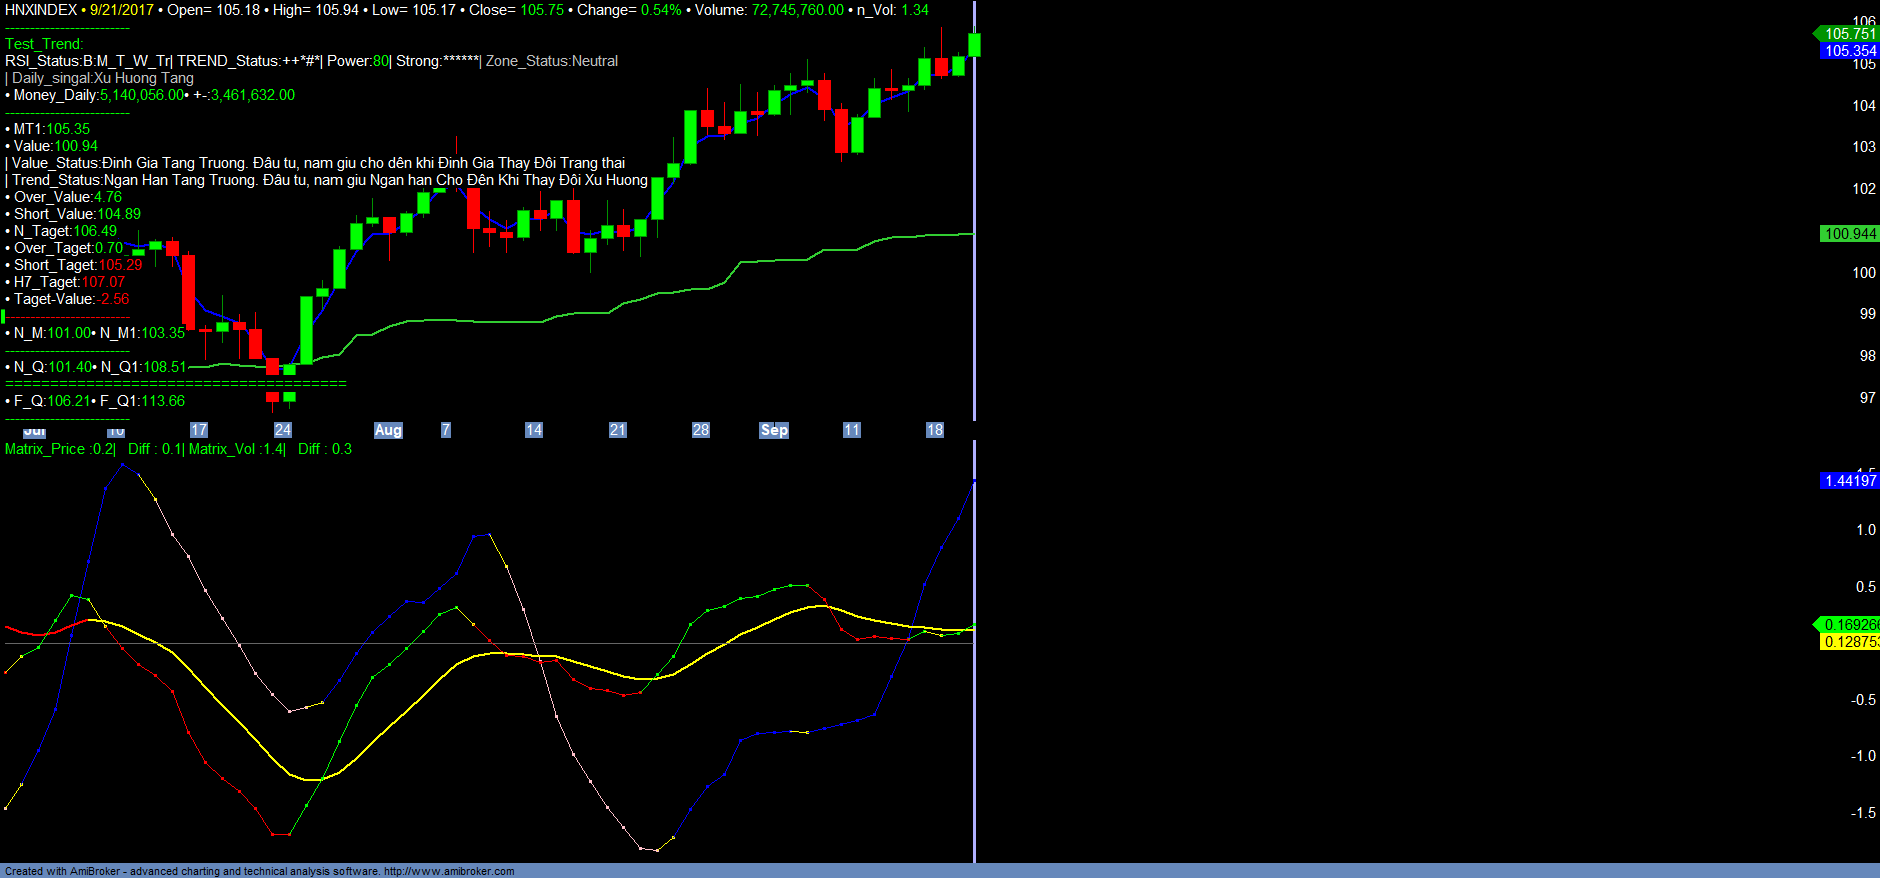Select the 17 date marker on axis
Screen dimensions: 1880x878
pyautogui.click(x=199, y=430)
